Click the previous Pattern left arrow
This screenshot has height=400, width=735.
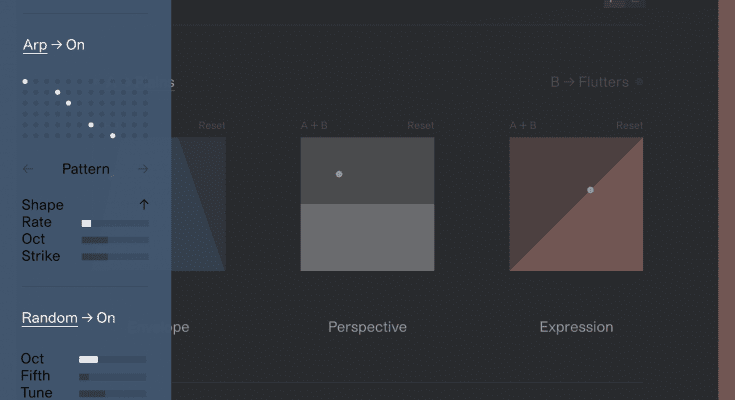tap(28, 169)
